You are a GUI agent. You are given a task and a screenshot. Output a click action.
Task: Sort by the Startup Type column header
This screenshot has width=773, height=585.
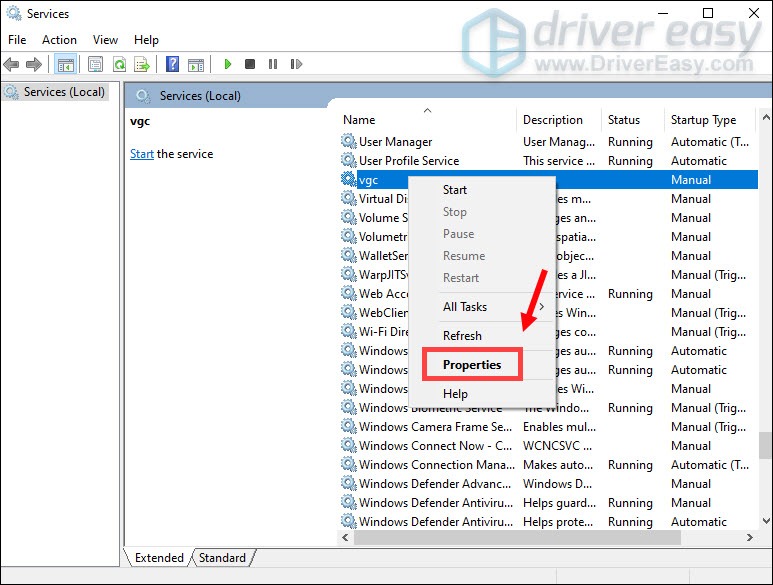703,120
